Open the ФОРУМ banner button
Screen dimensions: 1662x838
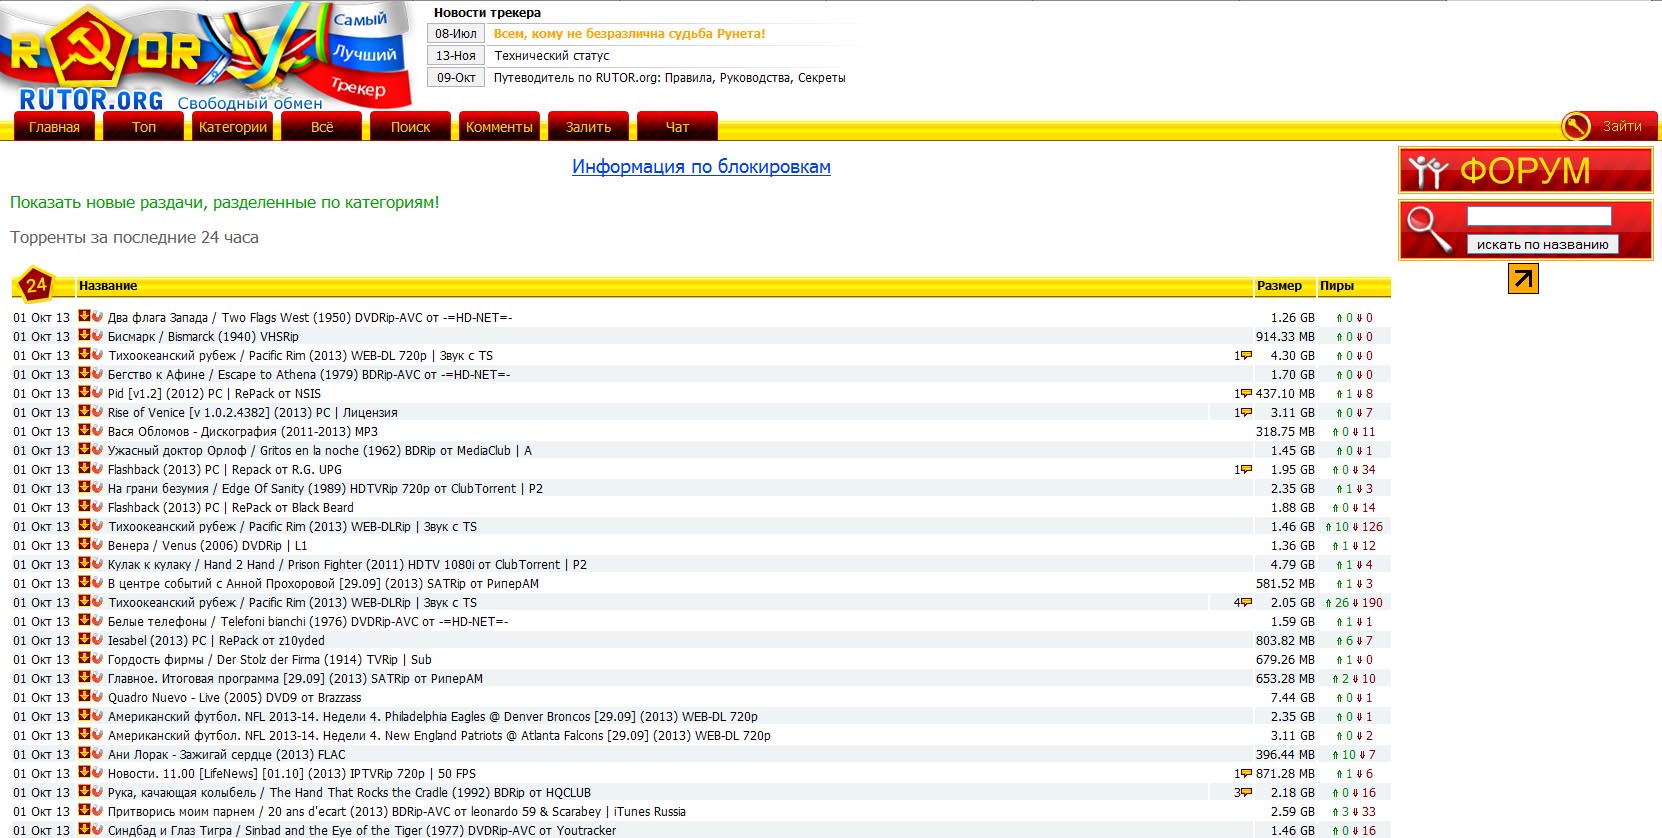pyautogui.click(x=1525, y=171)
